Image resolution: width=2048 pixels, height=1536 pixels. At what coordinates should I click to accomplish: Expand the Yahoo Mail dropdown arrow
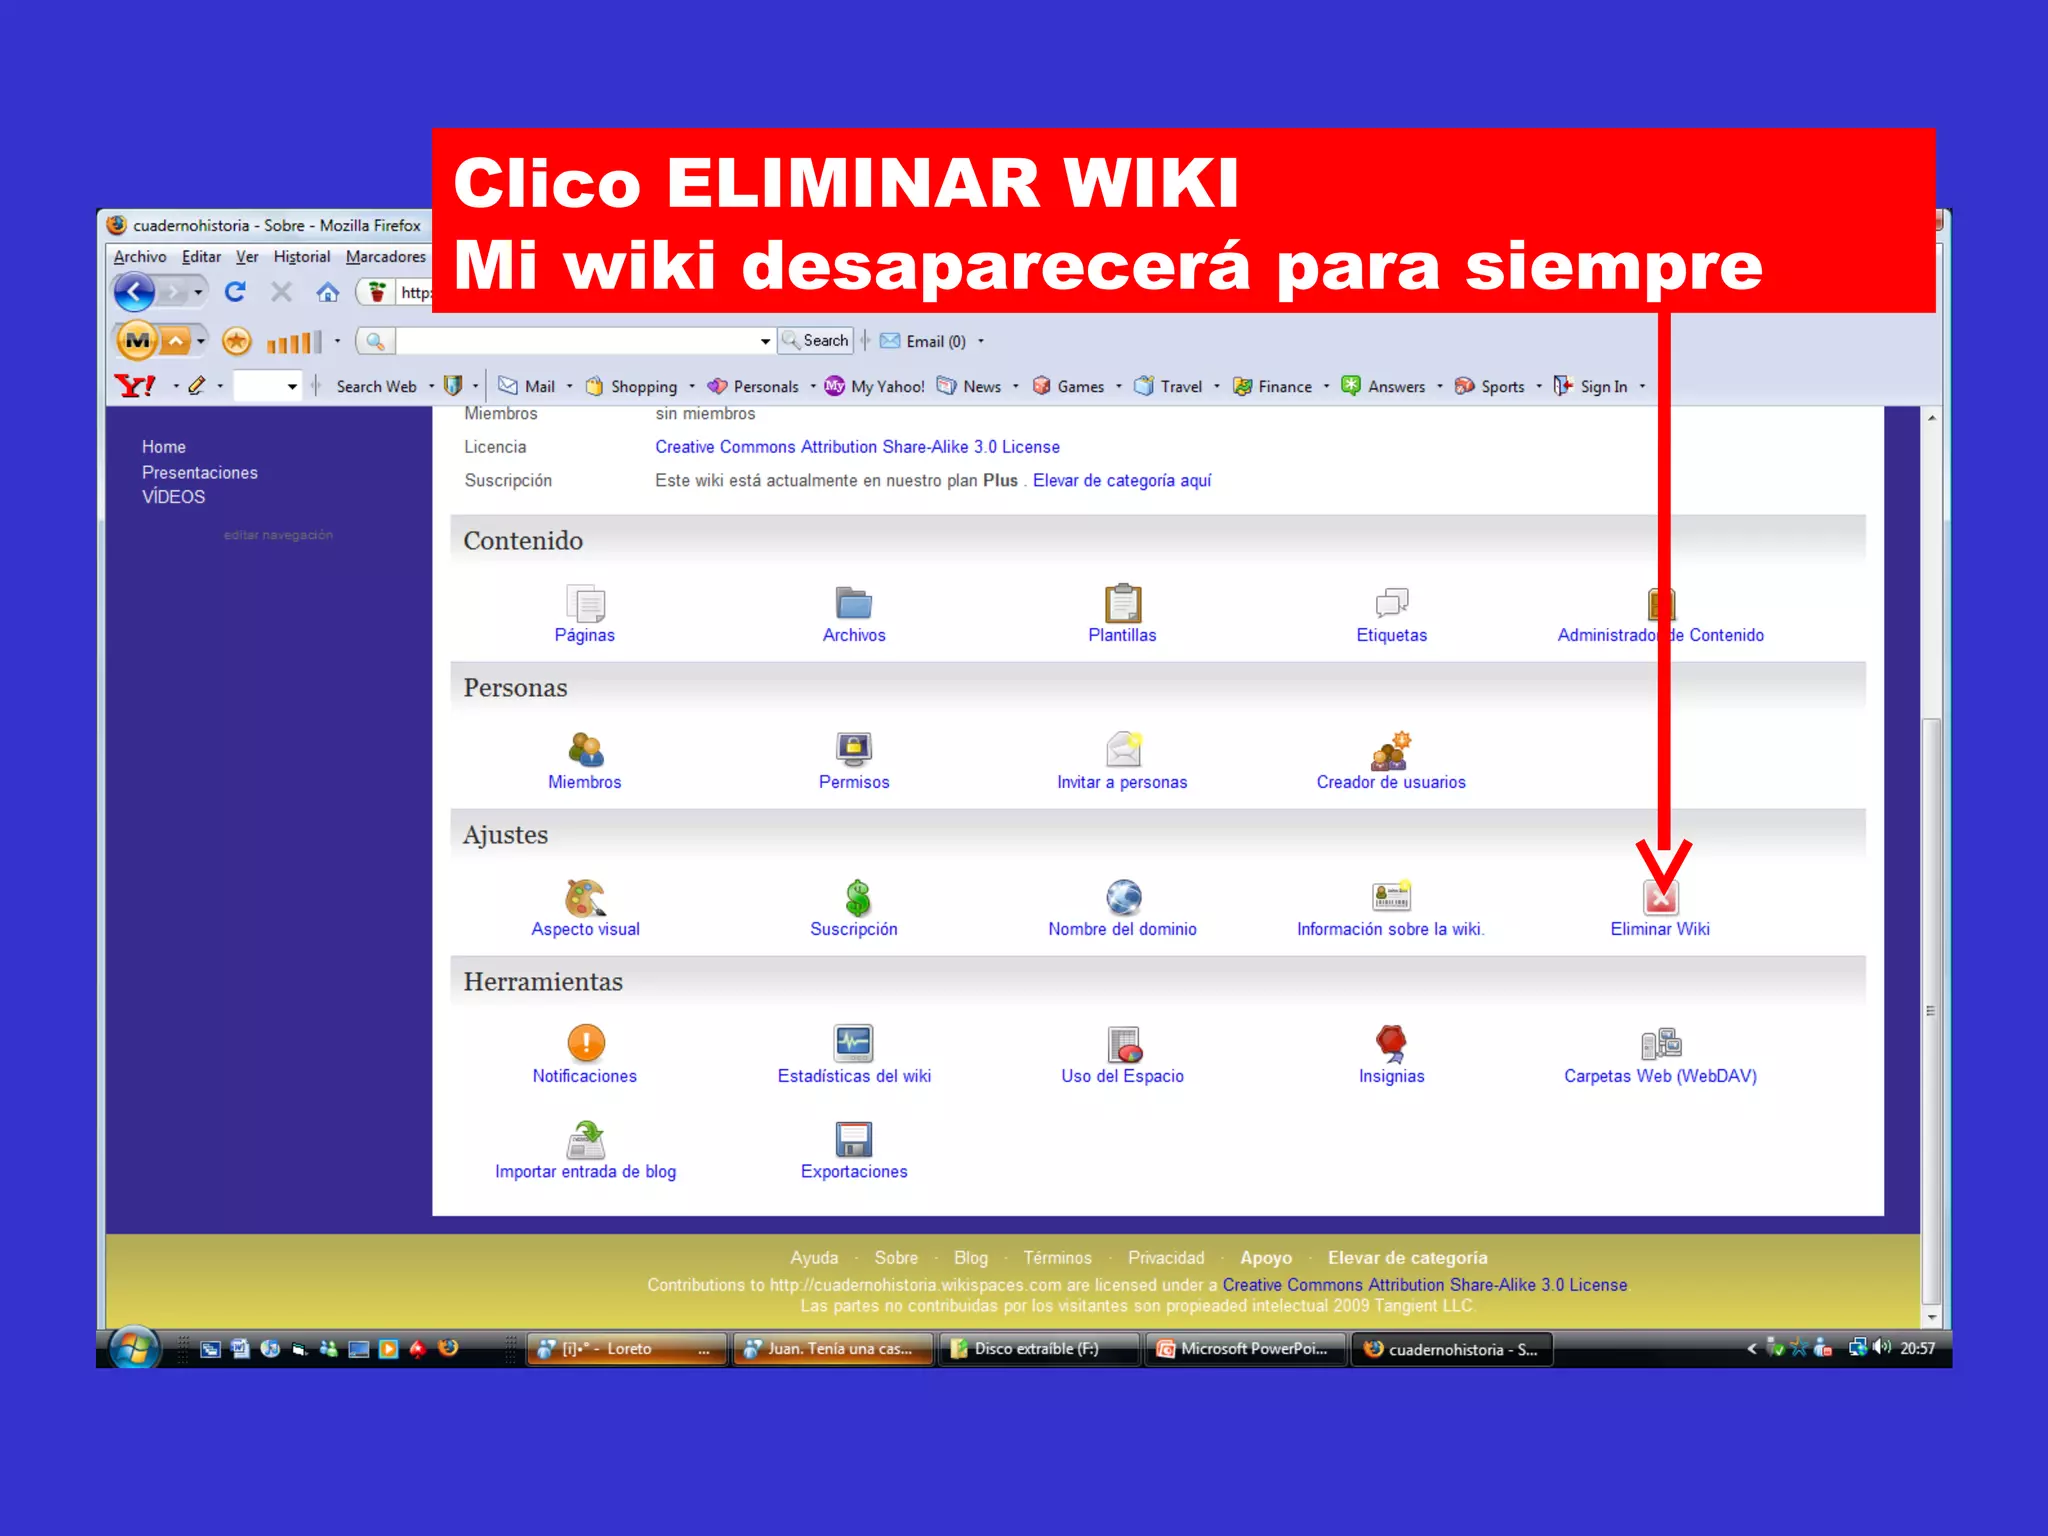570,387
